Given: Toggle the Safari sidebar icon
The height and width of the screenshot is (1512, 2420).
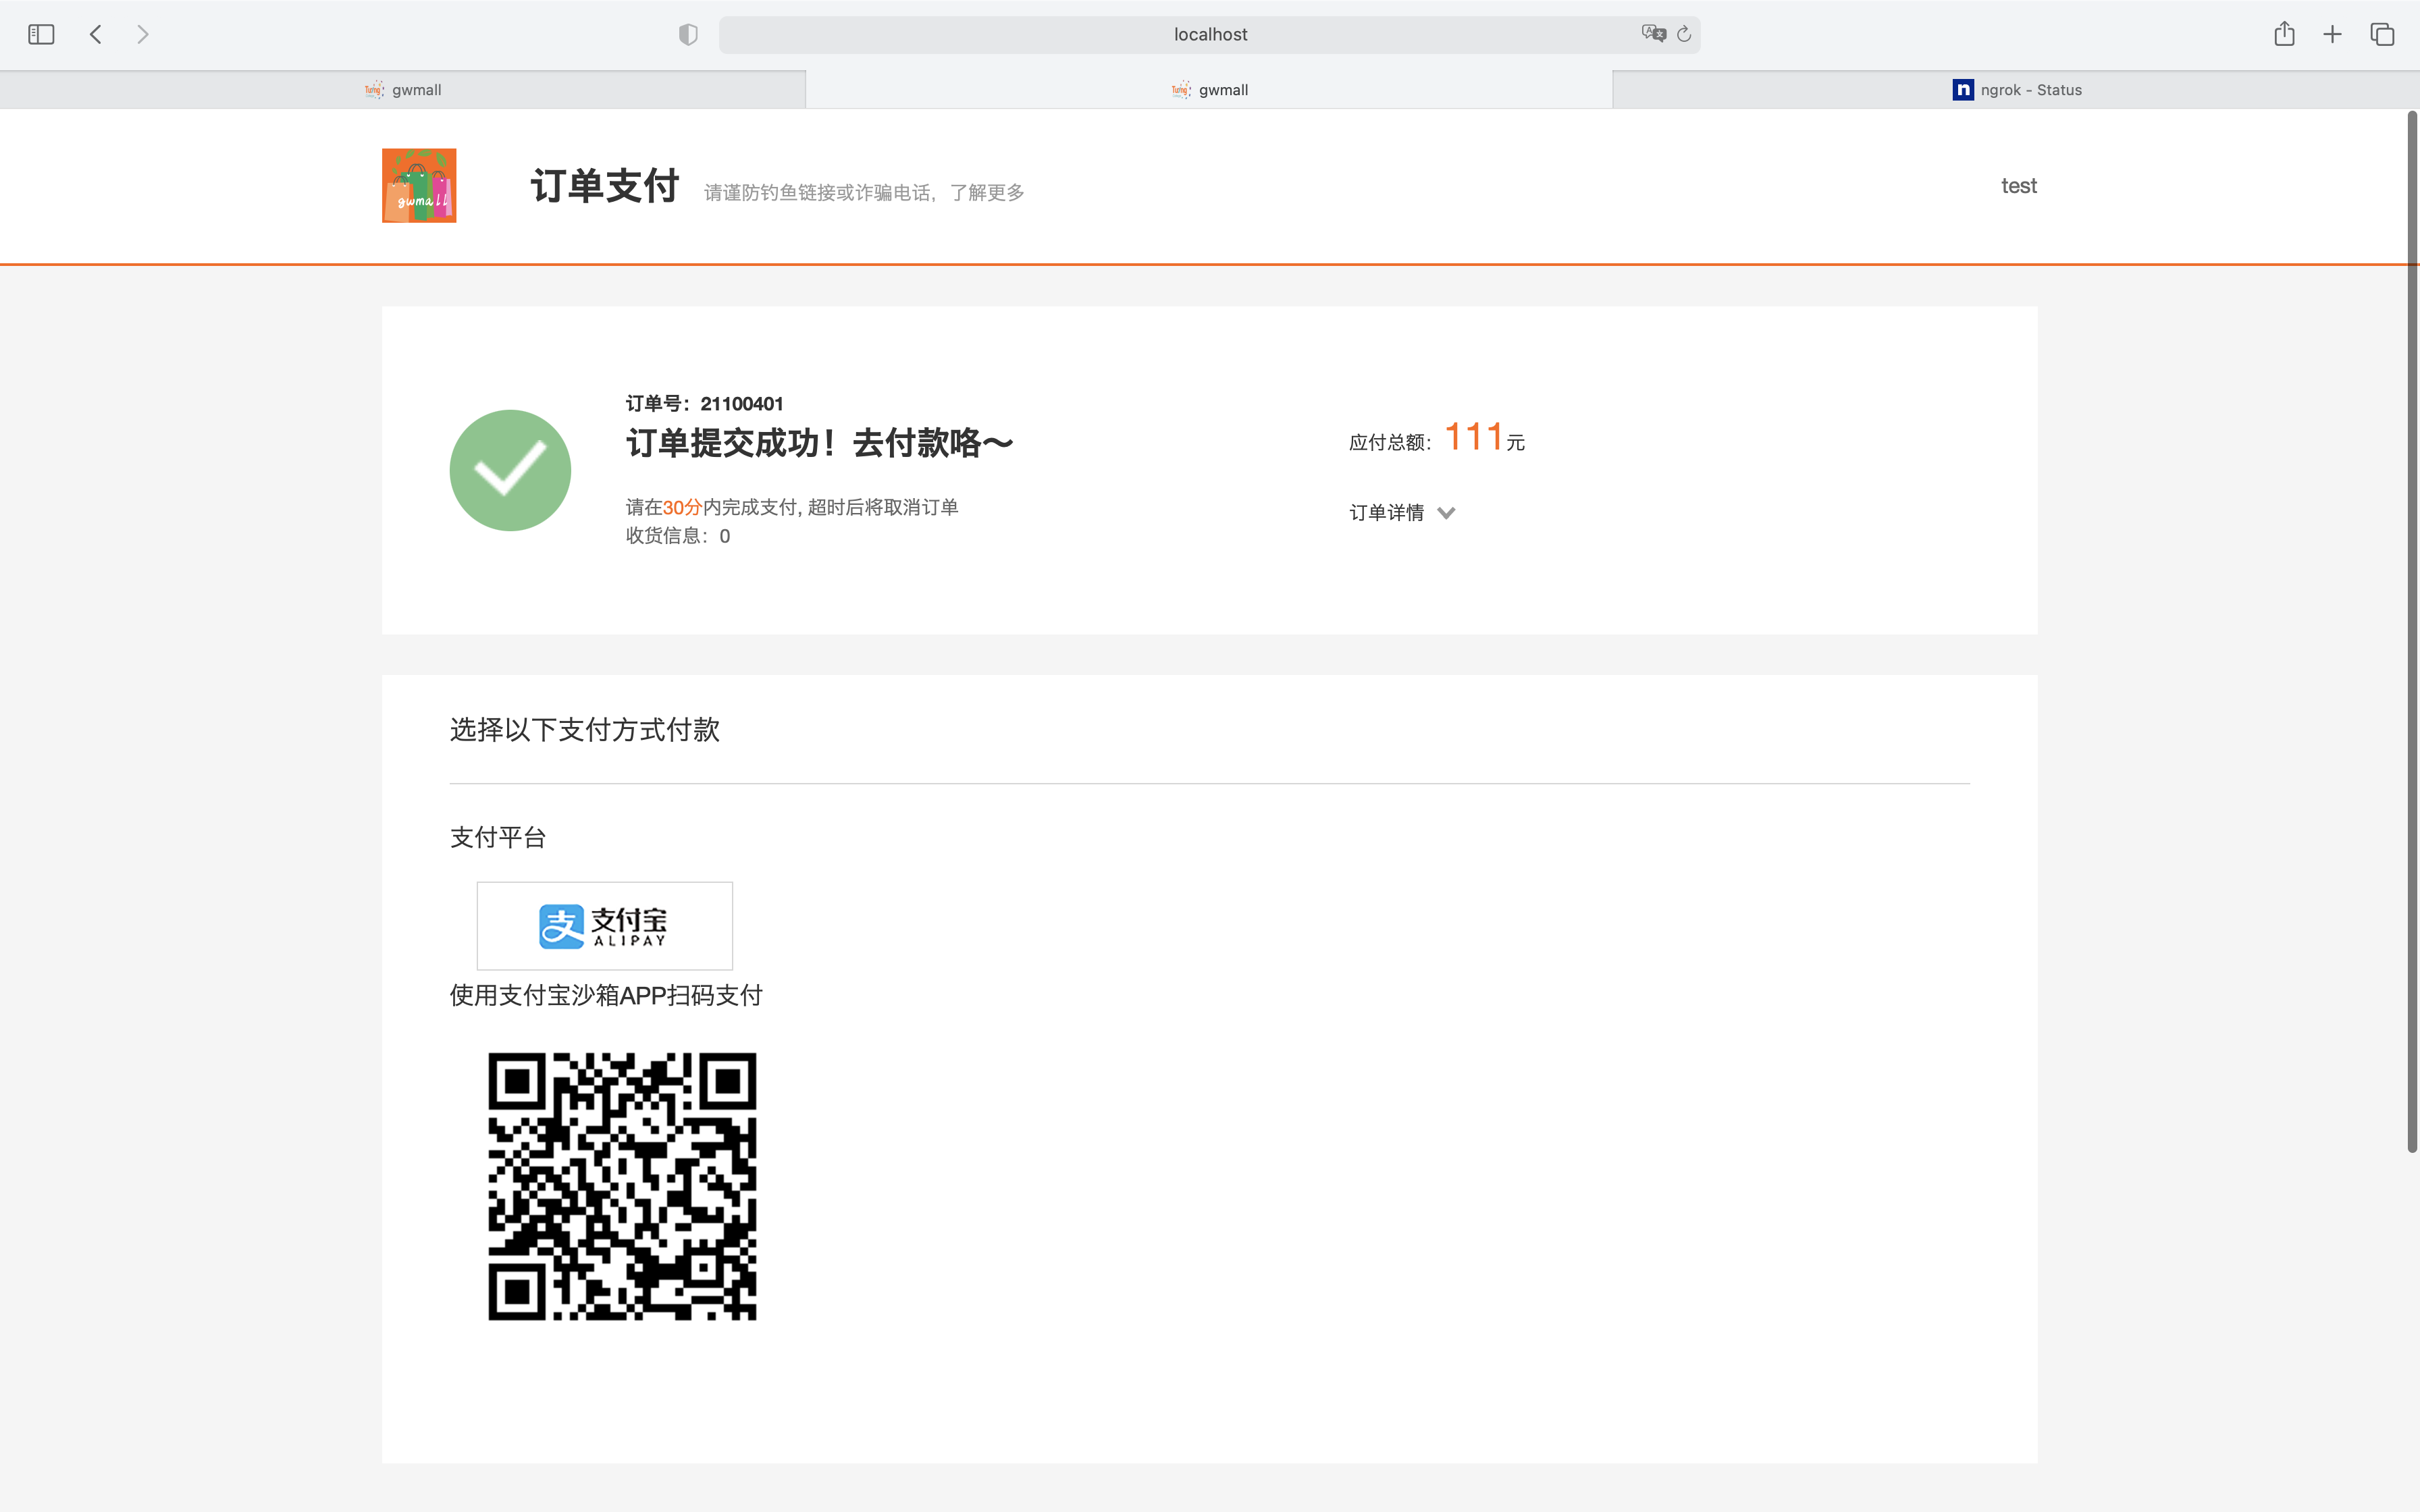Looking at the screenshot, I should point(41,34).
